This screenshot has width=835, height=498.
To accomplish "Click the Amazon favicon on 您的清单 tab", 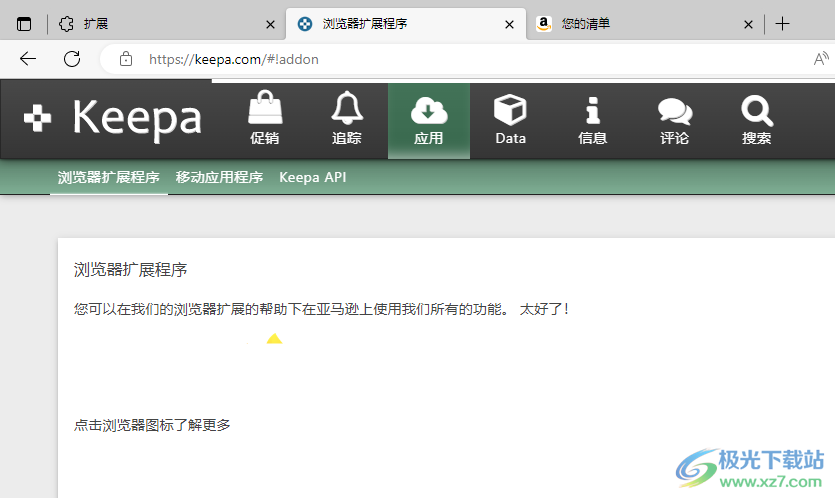I will (x=544, y=24).
